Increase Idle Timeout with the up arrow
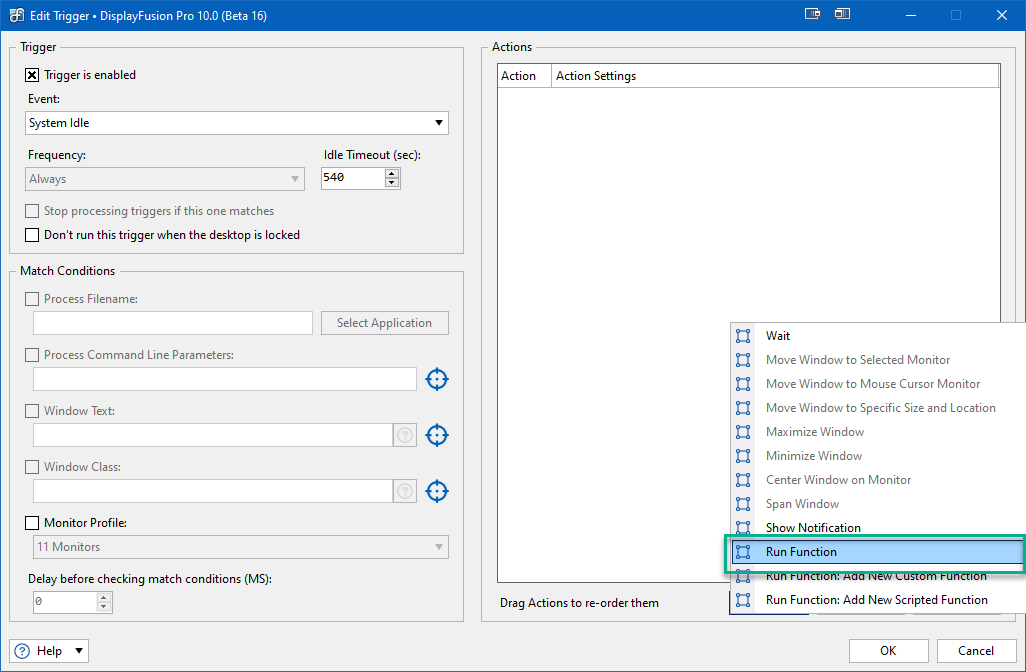This screenshot has width=1026, height=672. 392,173
